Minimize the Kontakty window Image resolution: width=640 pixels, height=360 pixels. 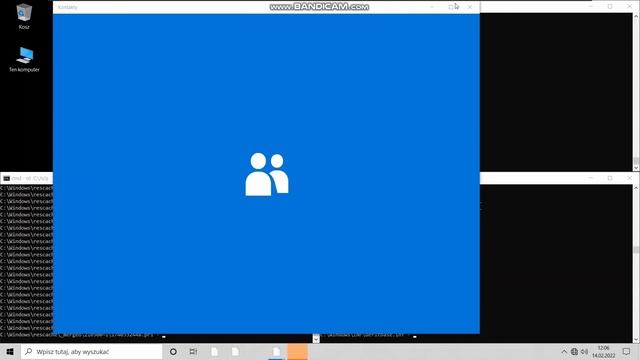[x=432, y=7]
